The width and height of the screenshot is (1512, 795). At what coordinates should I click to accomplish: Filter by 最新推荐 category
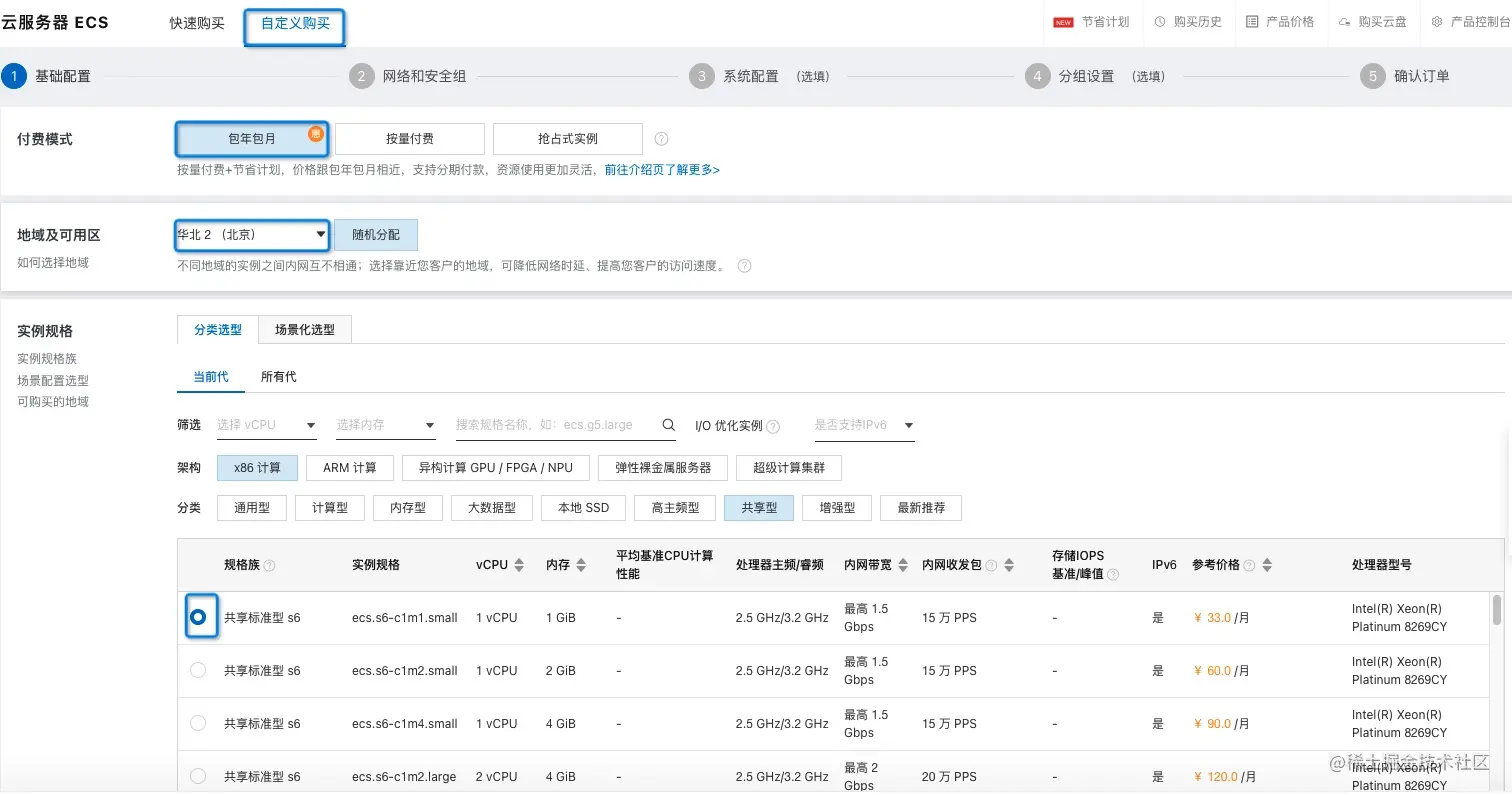coord(921,508)
